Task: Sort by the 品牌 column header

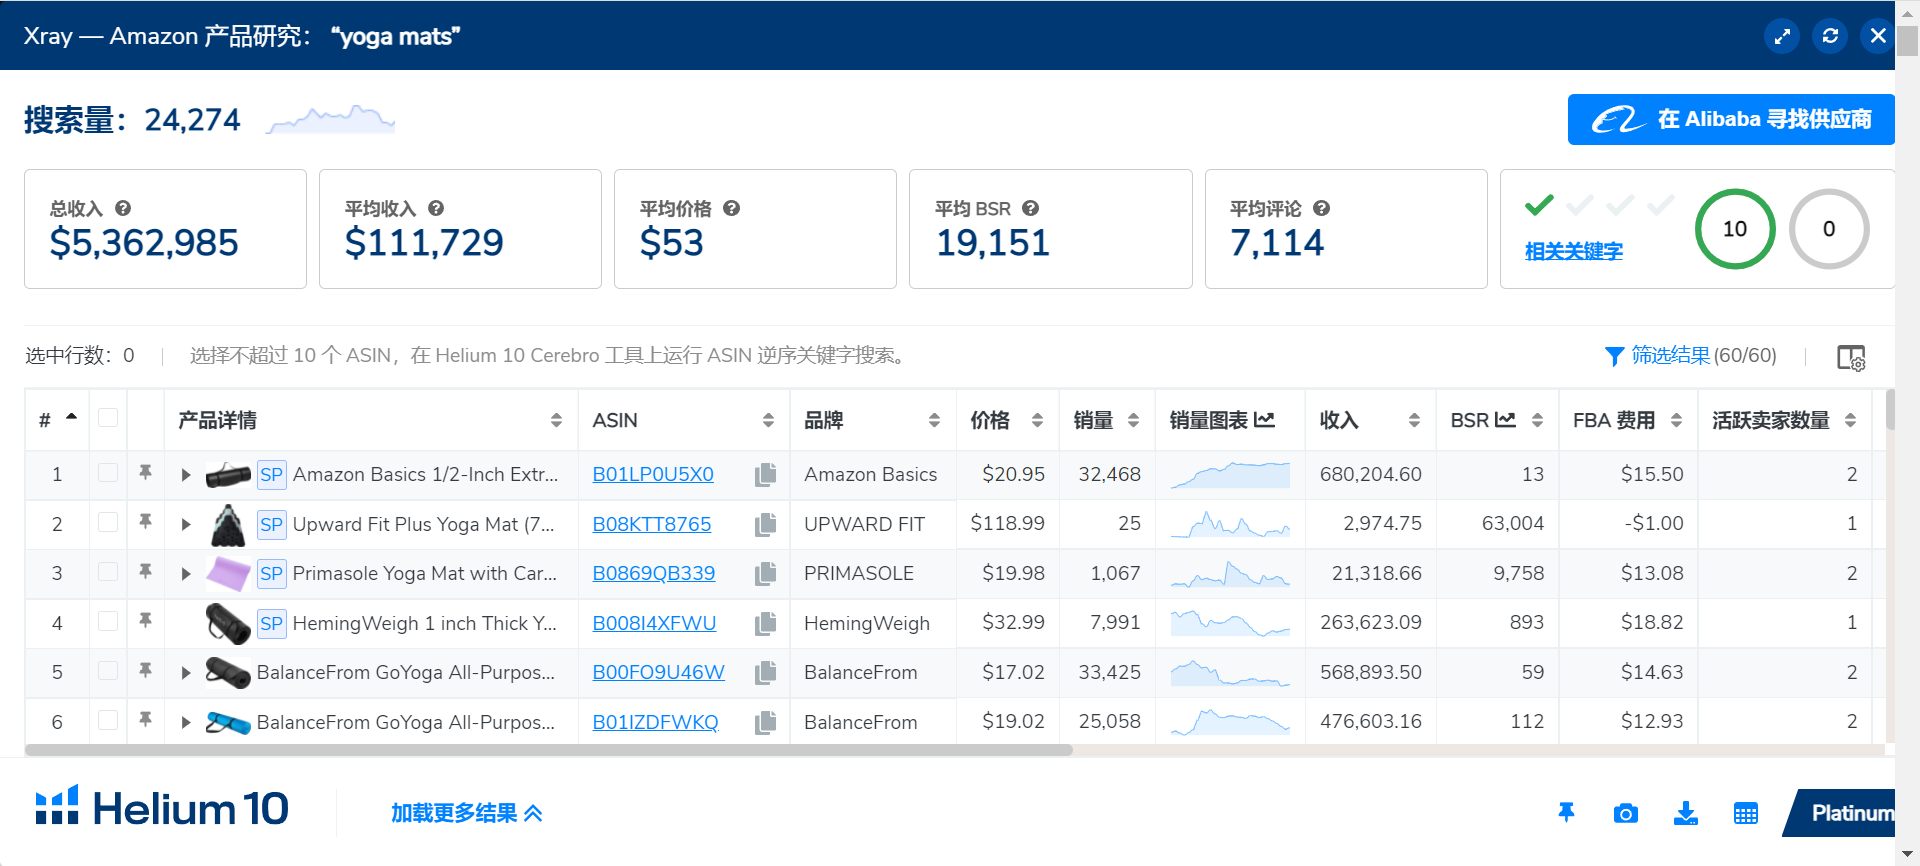Action: pyautogui.click(x=870, y=421)
